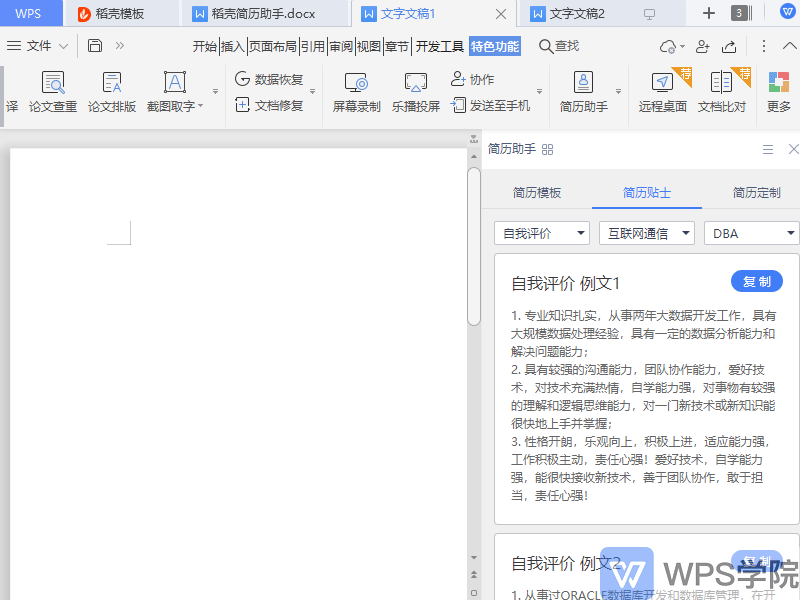Click the 自我评价 例文1 heading
Image resolution: width=800 pixels, height=600 pixels.
pos(565,283)
